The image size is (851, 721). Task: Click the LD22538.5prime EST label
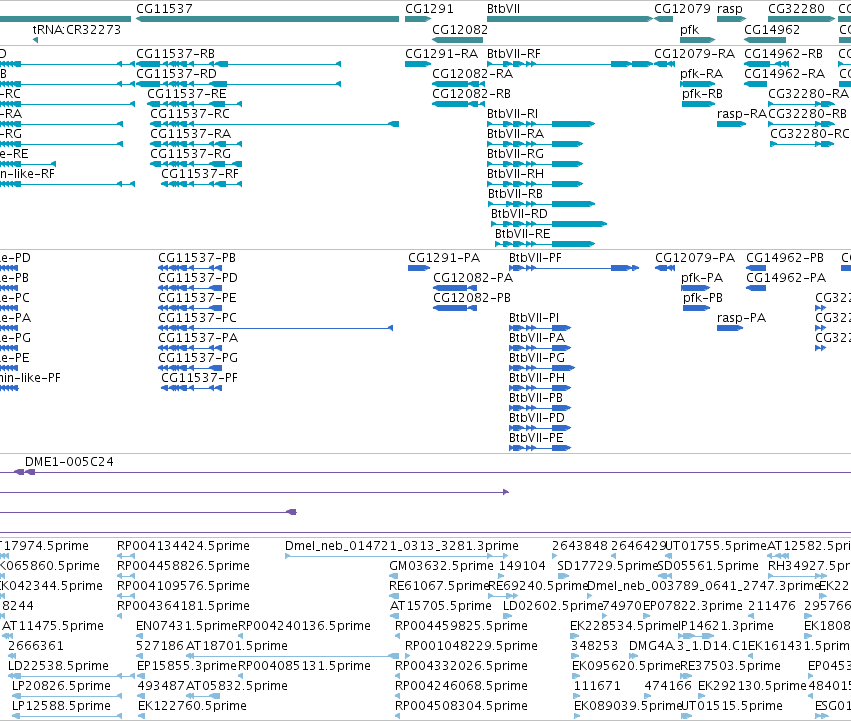pyautogui.click(x=58, y=666)
